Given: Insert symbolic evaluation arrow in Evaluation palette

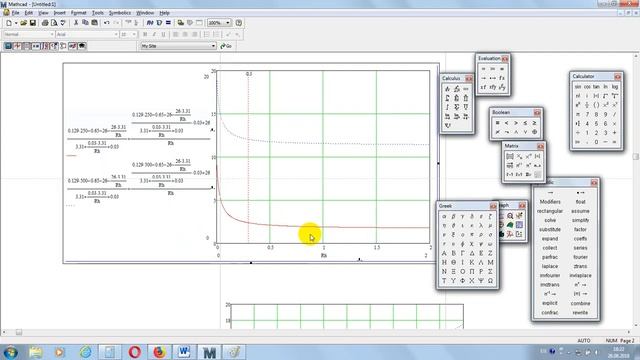Looking at the screenshot, I should click(483, 78).
